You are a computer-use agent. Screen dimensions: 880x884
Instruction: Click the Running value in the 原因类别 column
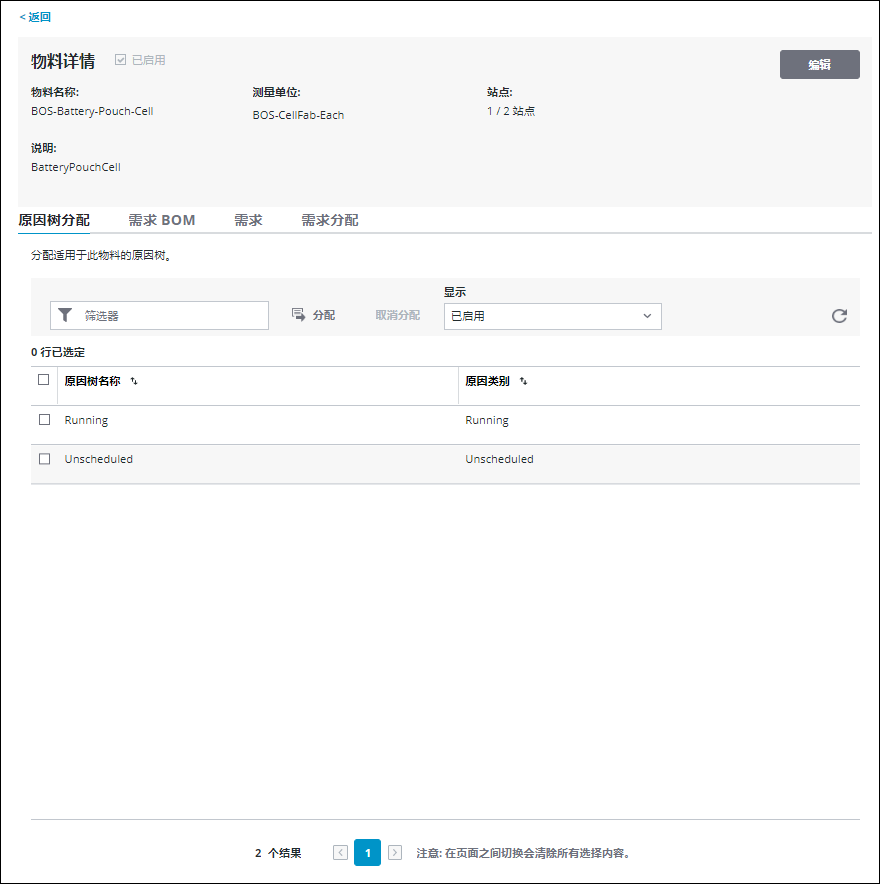pos(487,420)
